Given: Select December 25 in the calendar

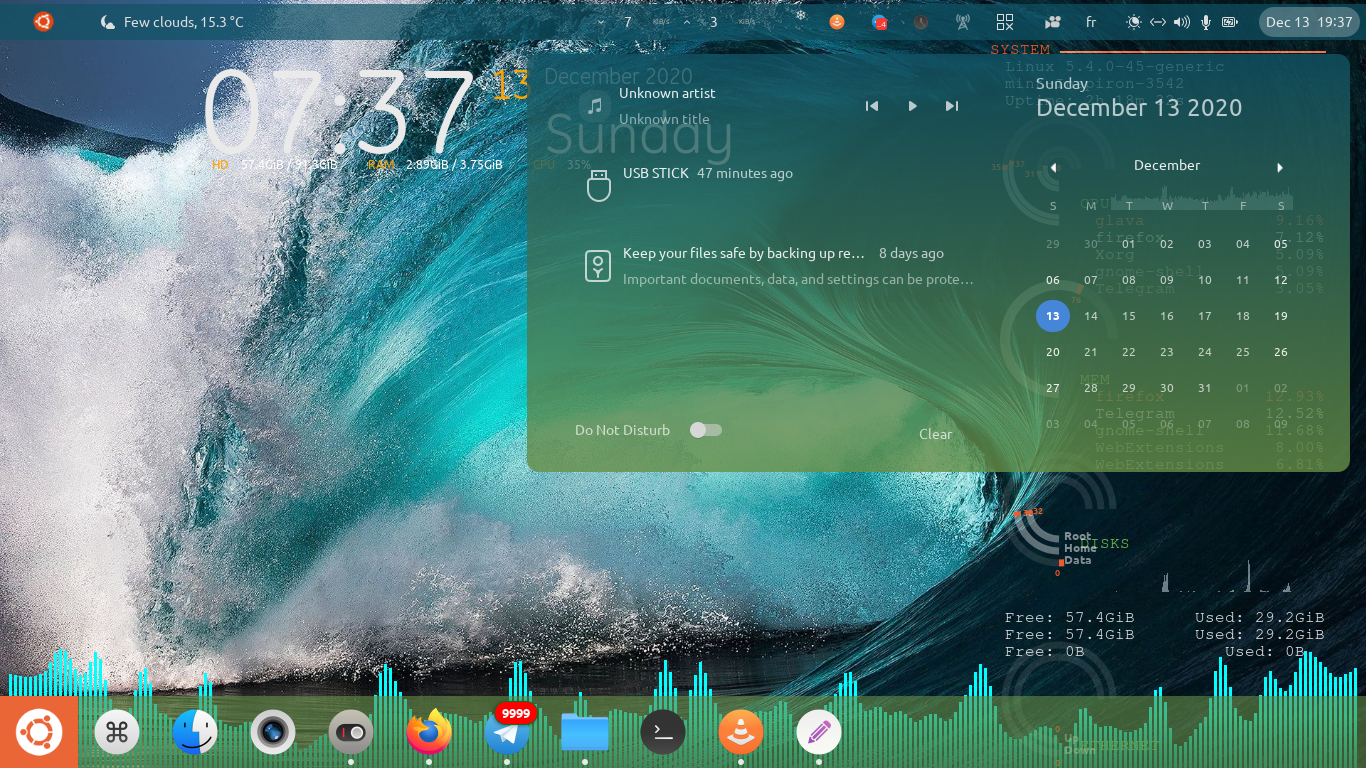Looking at the screenshot, I should click(1243, 352).
